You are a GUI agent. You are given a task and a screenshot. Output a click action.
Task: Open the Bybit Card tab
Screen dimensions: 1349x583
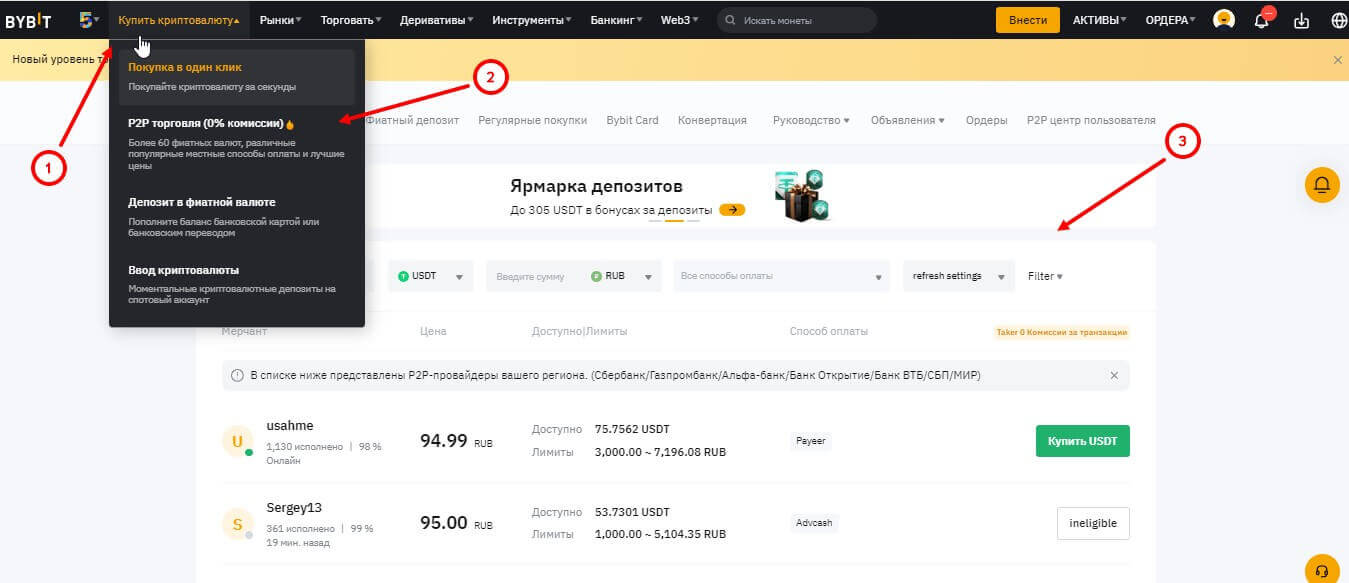(632, 120)
